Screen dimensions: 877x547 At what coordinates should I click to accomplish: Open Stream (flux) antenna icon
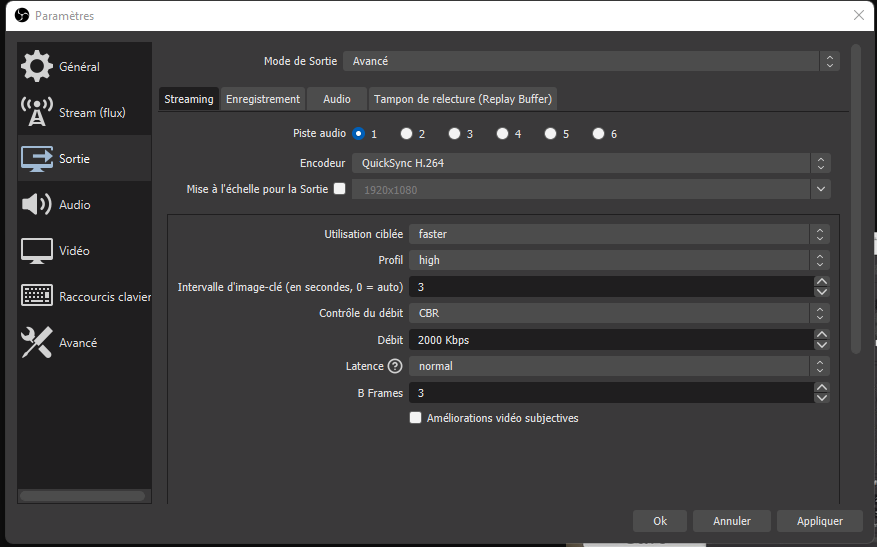(x=37, y=113)
